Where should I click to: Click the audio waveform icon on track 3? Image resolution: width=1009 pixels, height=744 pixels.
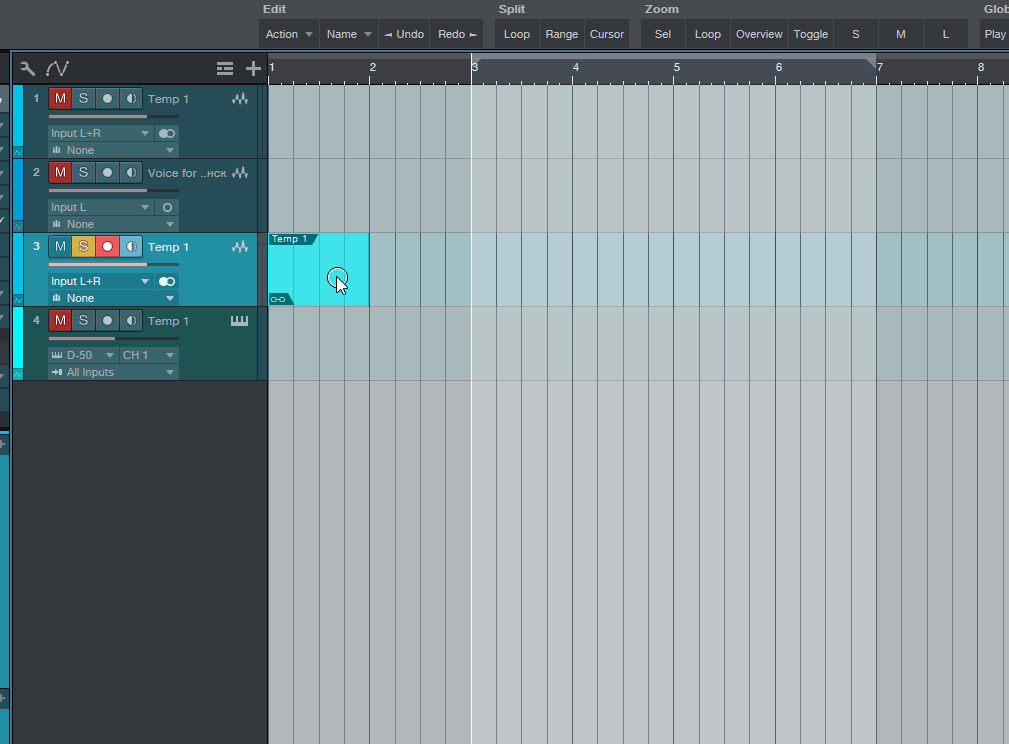240,247
